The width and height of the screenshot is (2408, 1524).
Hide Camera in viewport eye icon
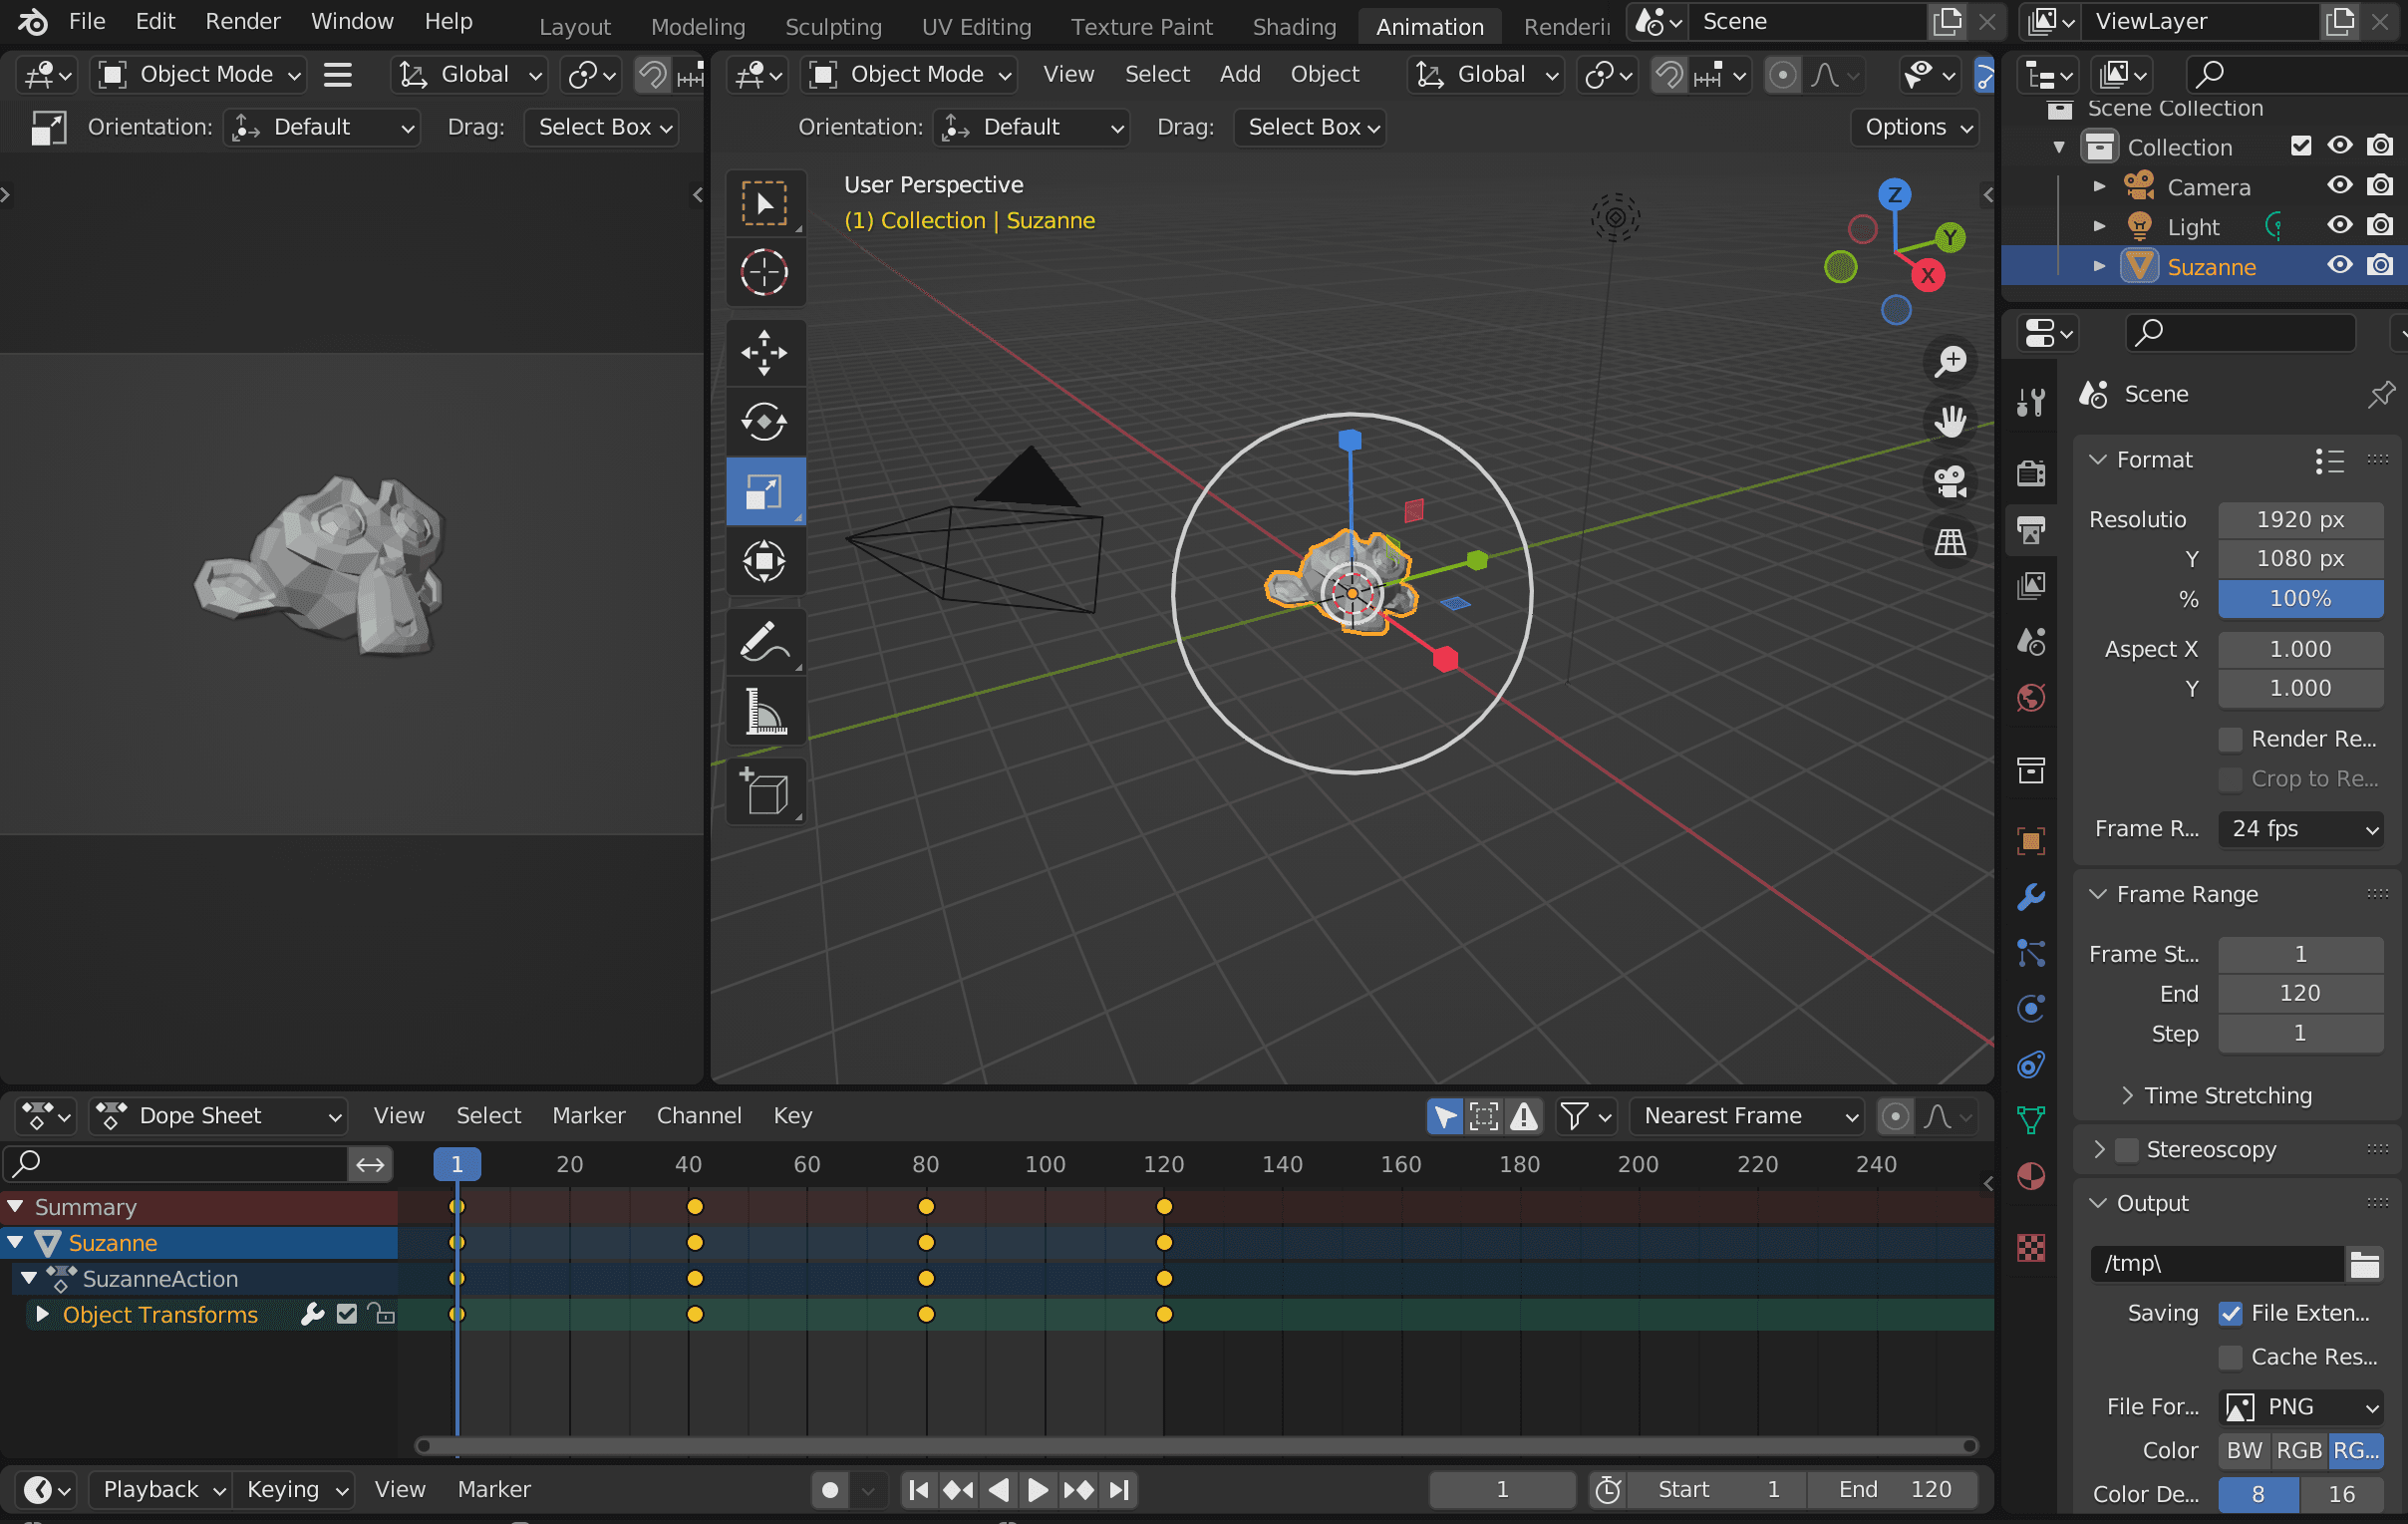[x=2339, y=186]
